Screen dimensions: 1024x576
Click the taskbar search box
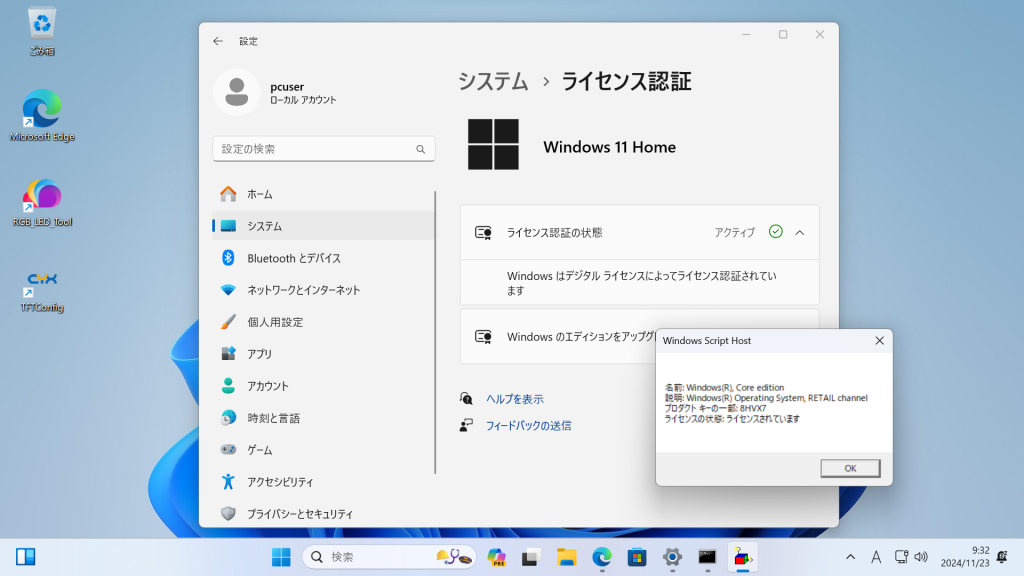[x=389, y=557]
